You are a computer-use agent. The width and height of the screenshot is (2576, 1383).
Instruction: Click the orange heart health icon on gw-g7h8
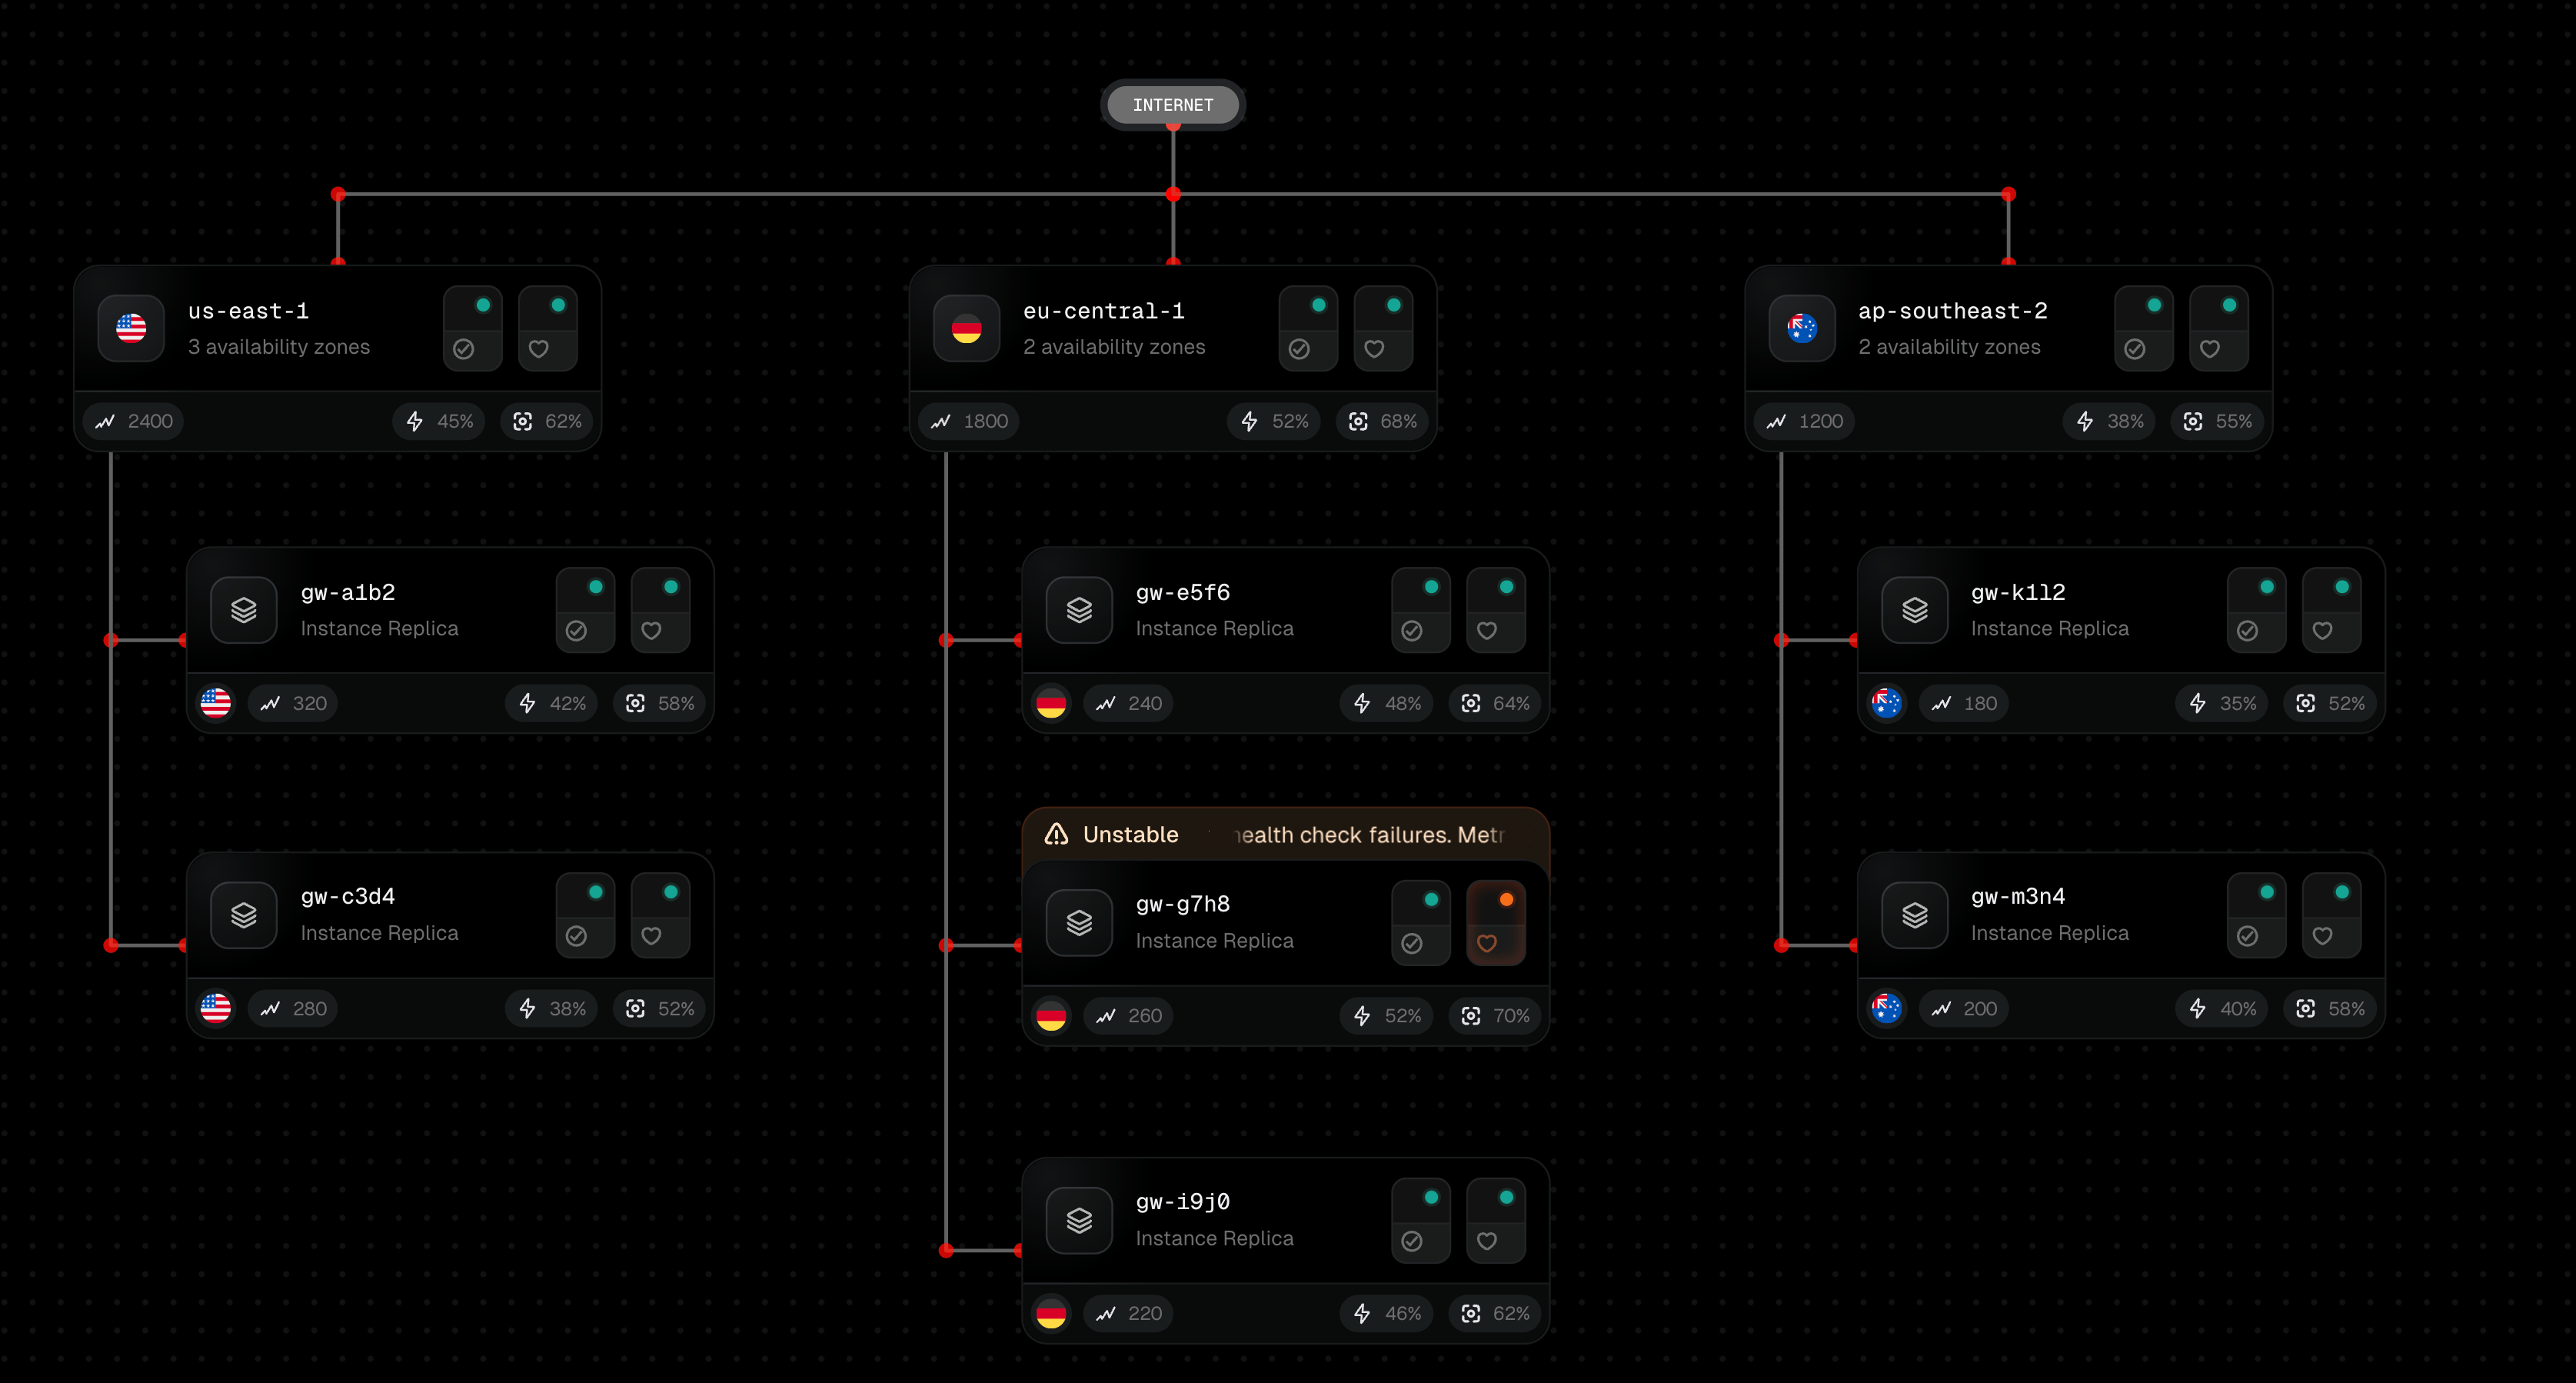click(x=1487, y=943)
